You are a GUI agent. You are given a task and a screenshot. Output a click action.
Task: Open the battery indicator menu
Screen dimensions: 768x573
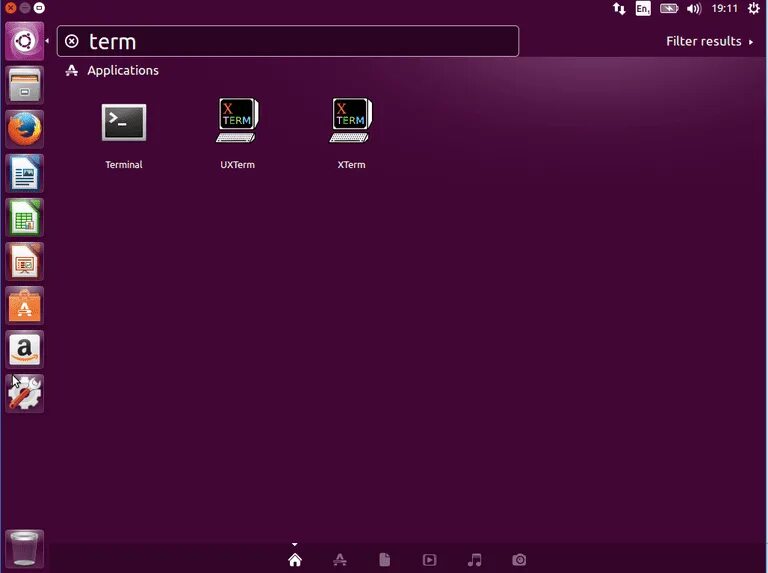coord(669,8)
